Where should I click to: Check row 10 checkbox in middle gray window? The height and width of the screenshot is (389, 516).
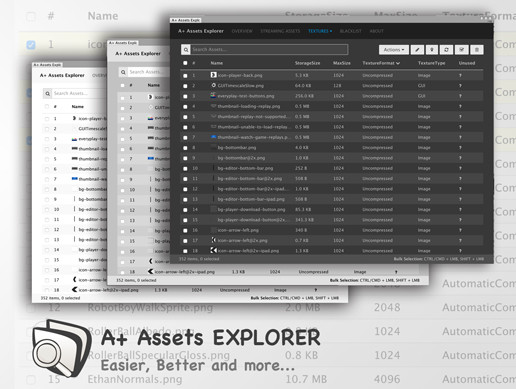122,190
